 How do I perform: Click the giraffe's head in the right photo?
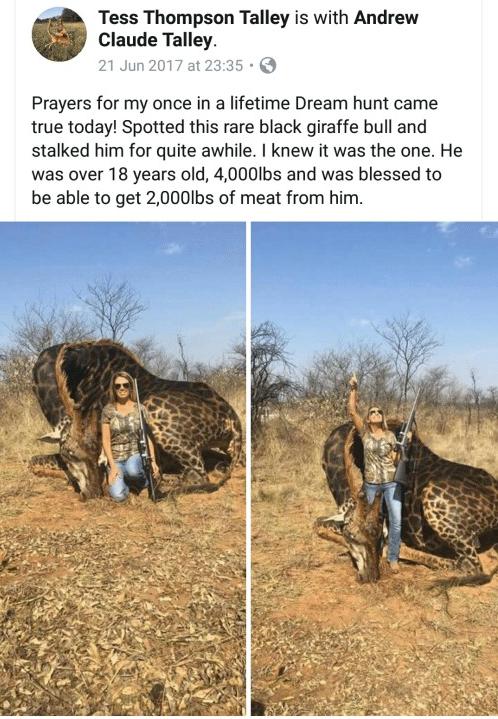[360, 536]
